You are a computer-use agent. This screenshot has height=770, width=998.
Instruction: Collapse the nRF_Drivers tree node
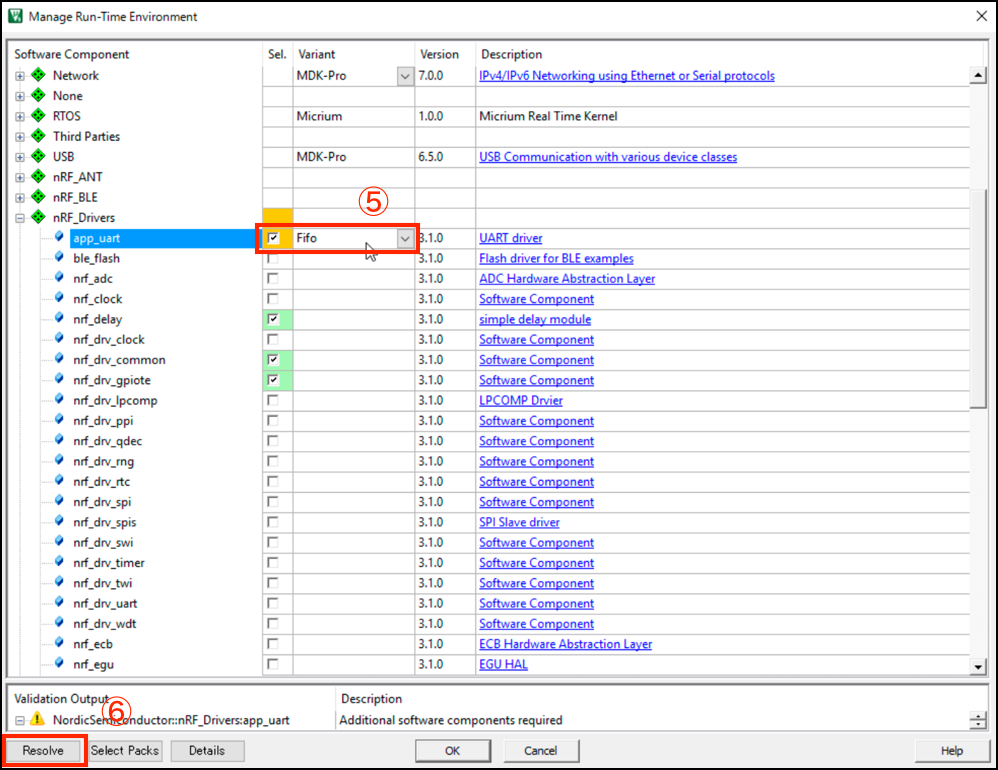click(x=20, y=218)
